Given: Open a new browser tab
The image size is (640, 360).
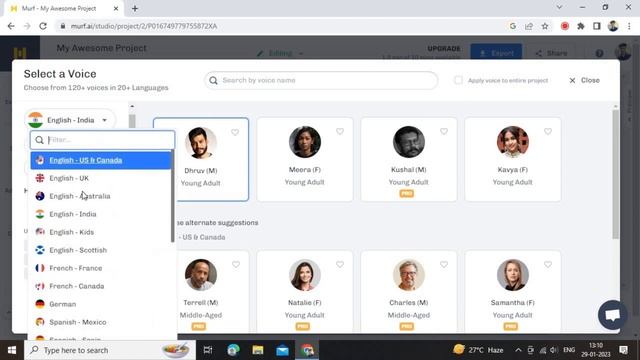Looking at the screenshot, I should (x=135, y=8).
